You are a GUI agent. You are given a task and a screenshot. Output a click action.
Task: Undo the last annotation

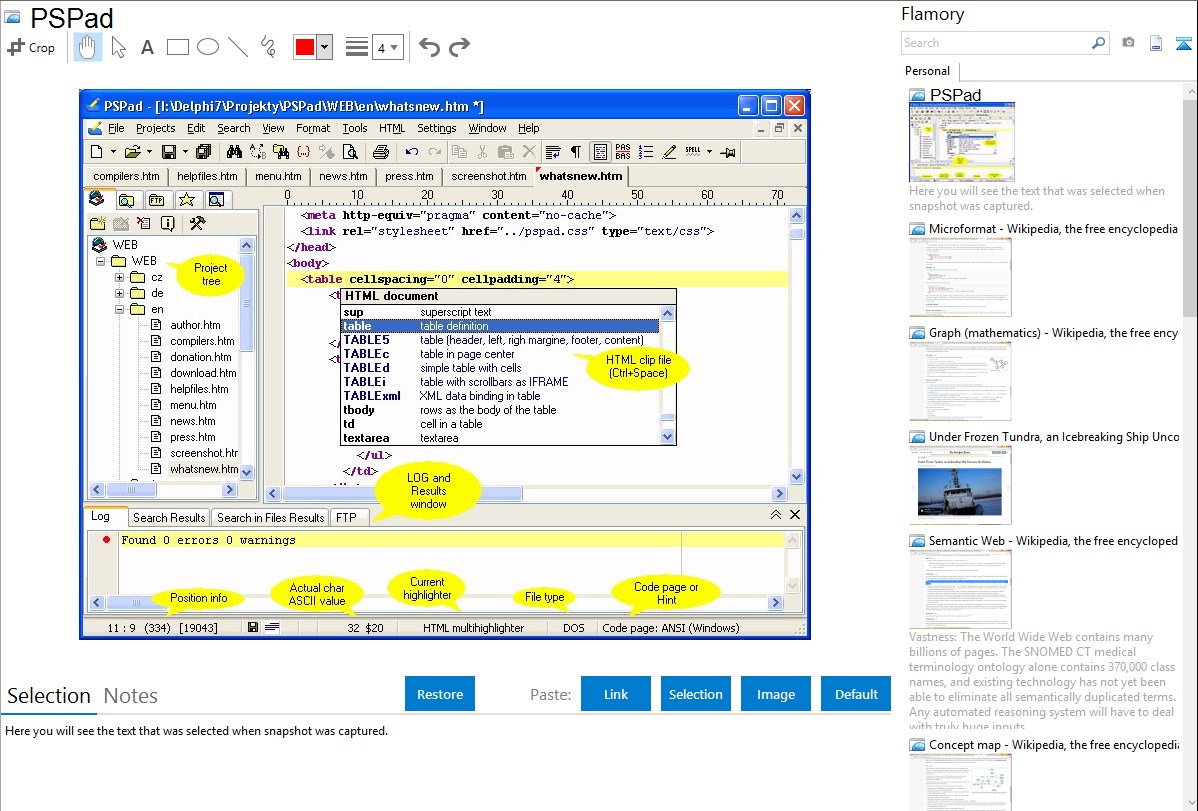[x=429, y=47]
